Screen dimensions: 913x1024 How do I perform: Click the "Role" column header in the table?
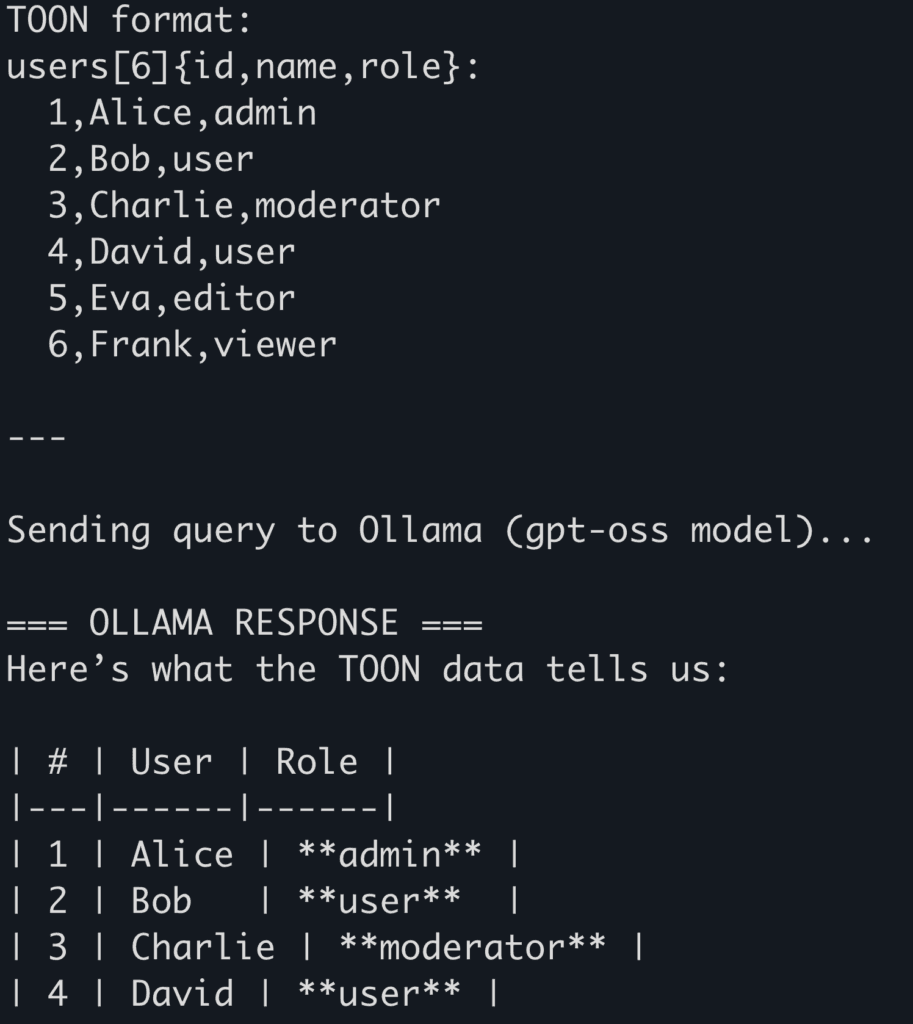(x=317, y=762)
